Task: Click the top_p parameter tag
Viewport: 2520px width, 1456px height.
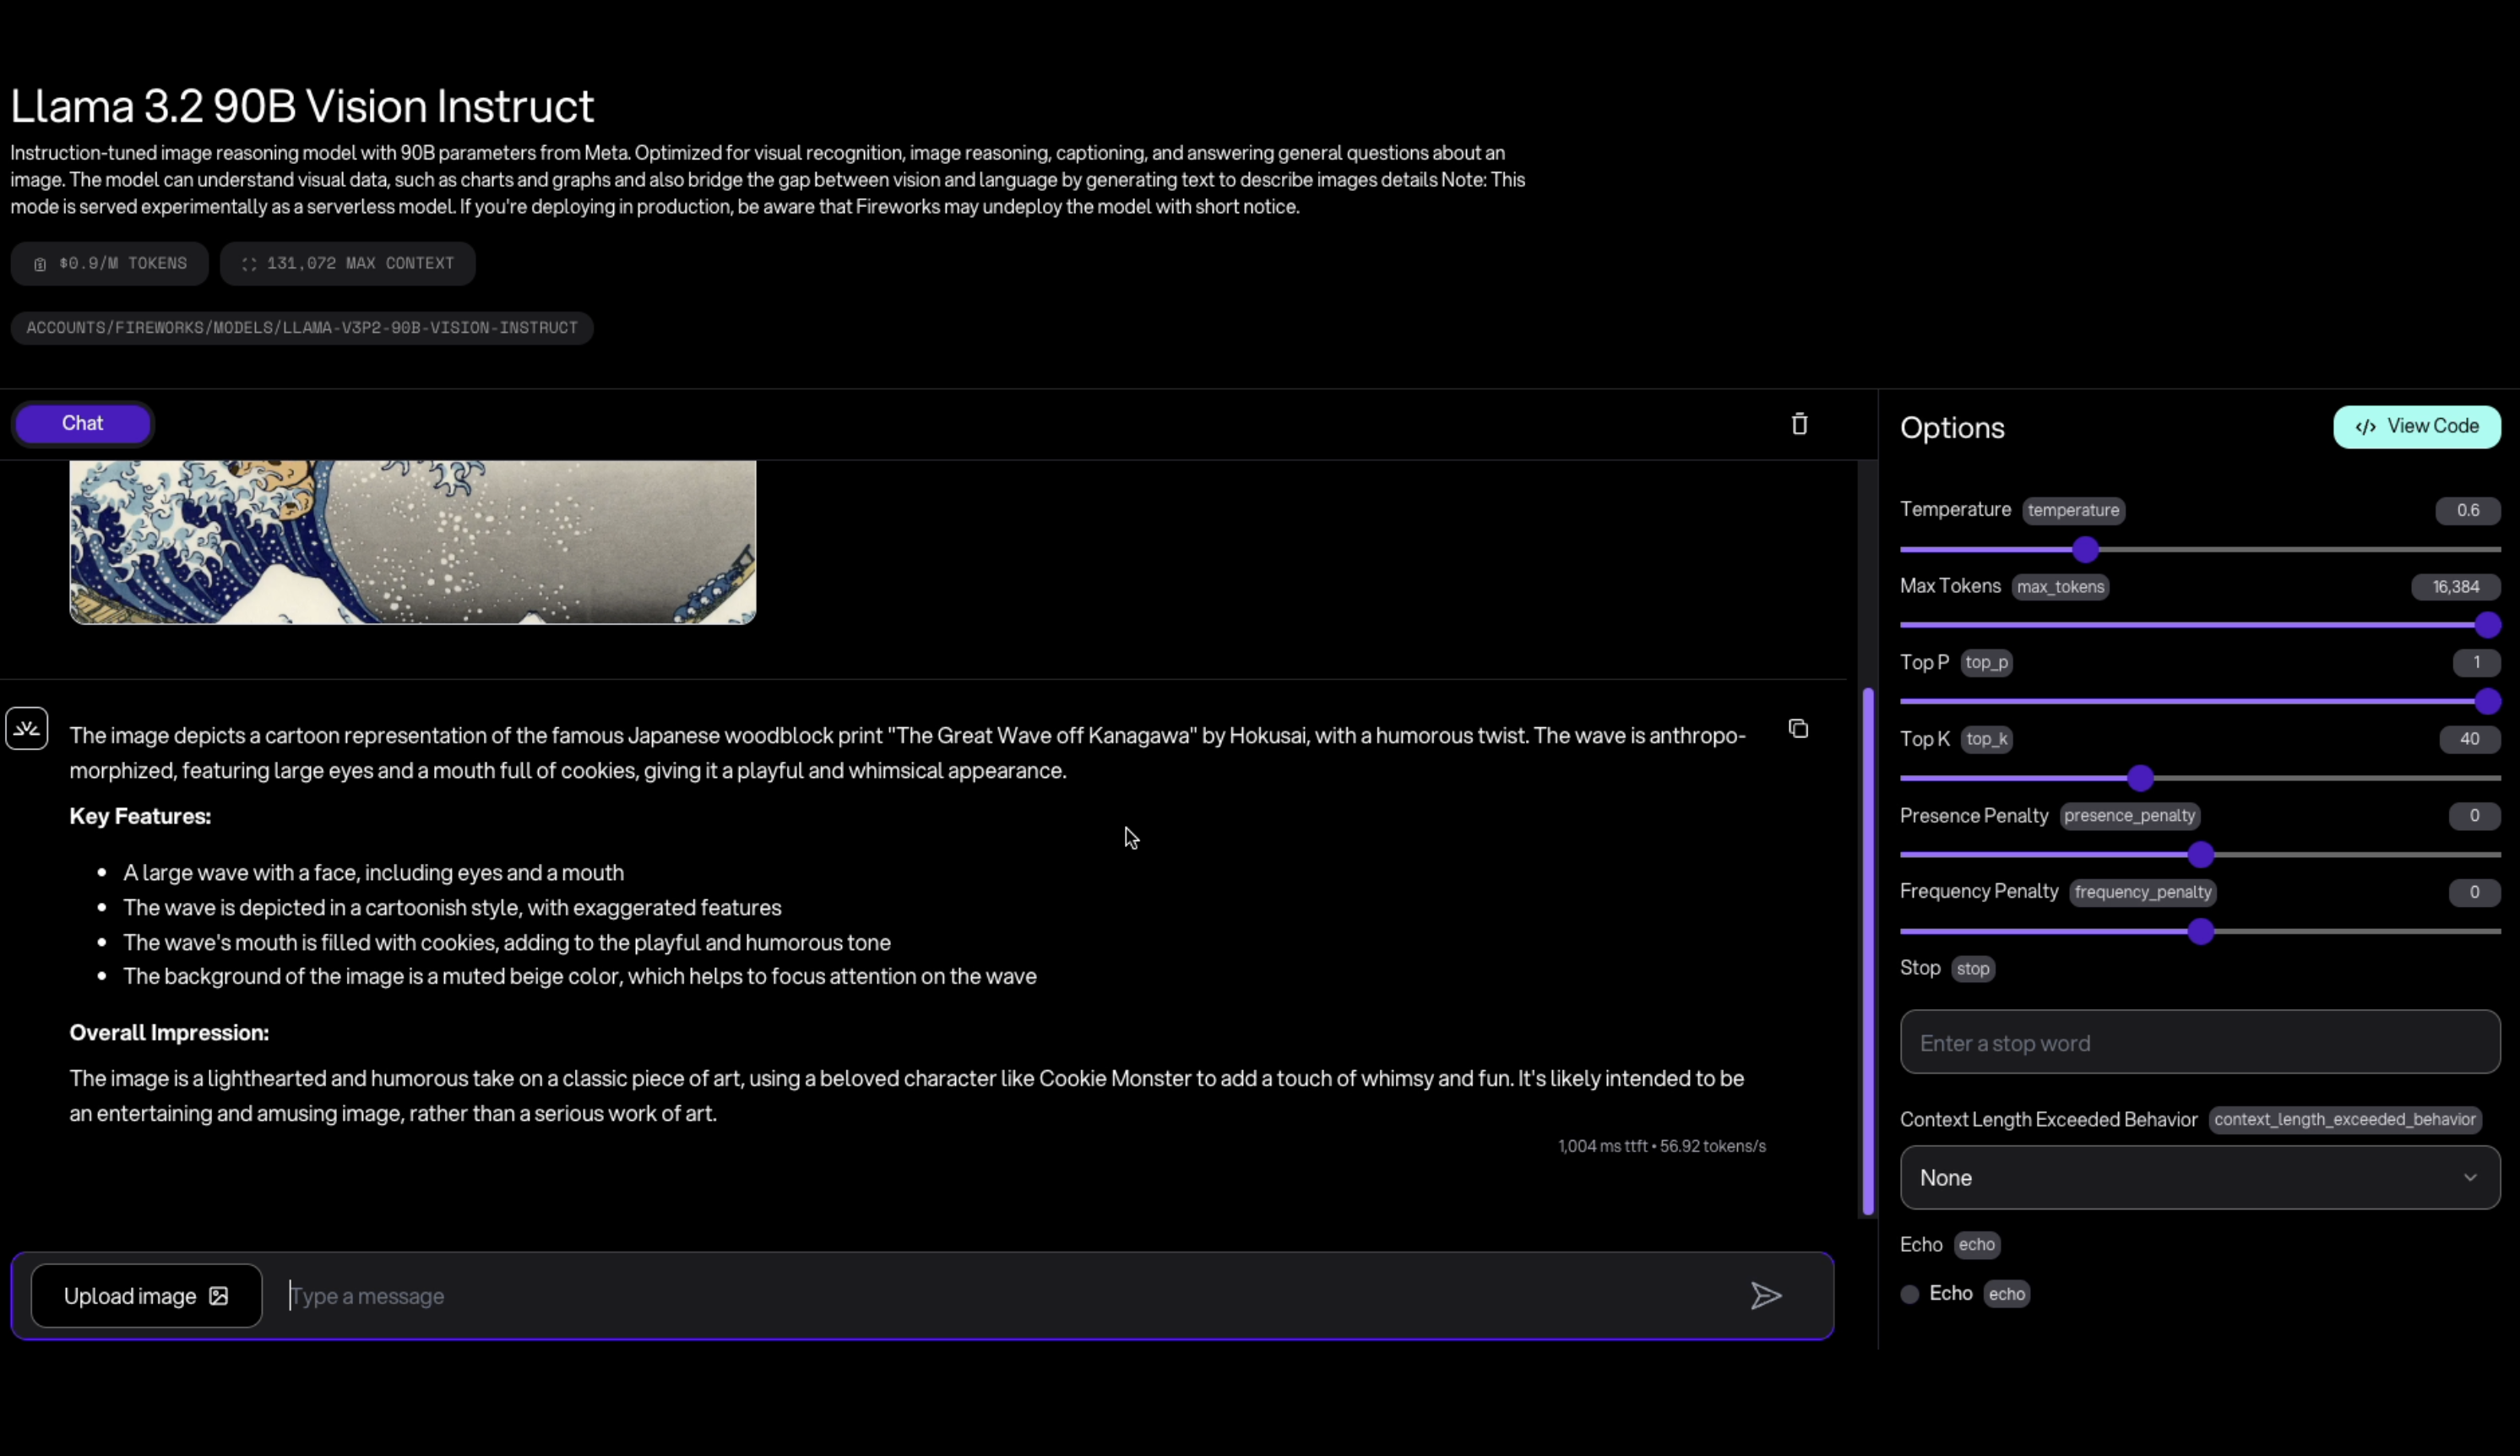Action: (1986, 663)
